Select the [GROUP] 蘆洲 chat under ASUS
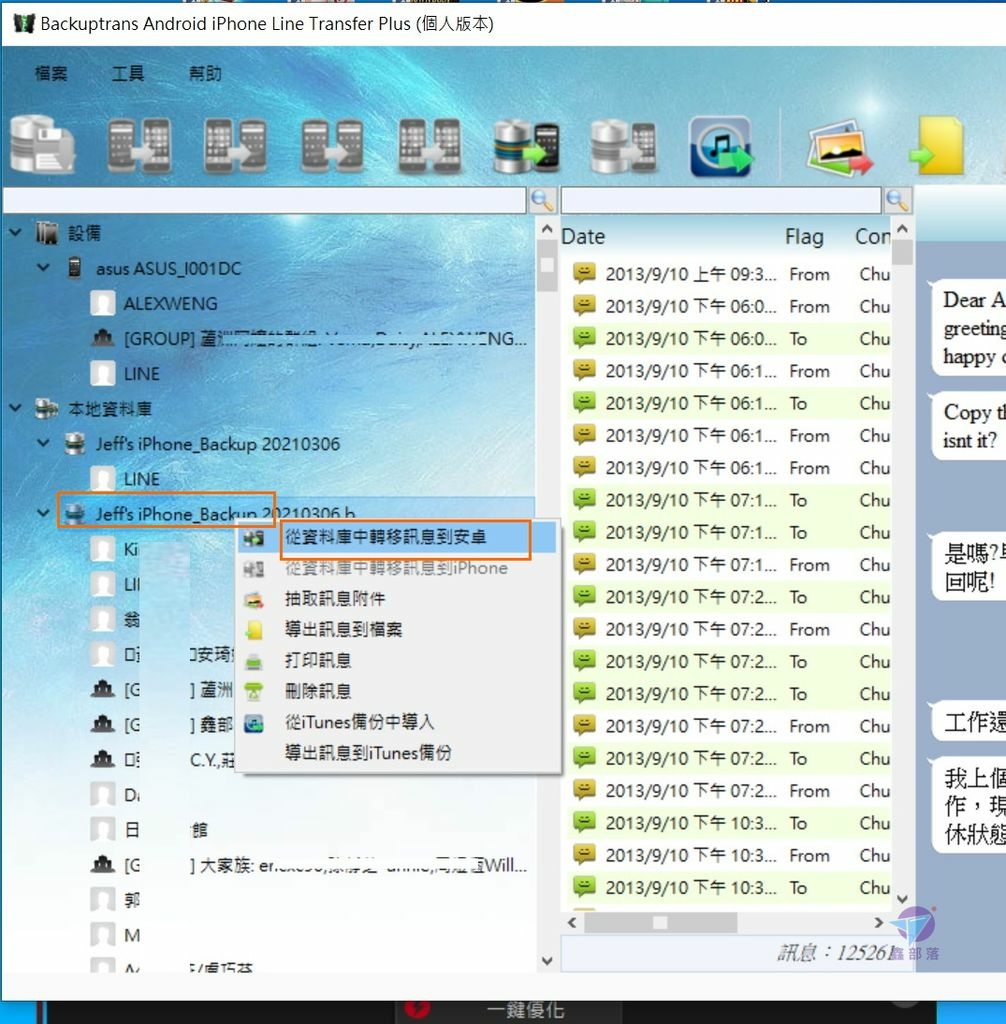The height and width of the screenshot is (1024, 1006). 325,338
